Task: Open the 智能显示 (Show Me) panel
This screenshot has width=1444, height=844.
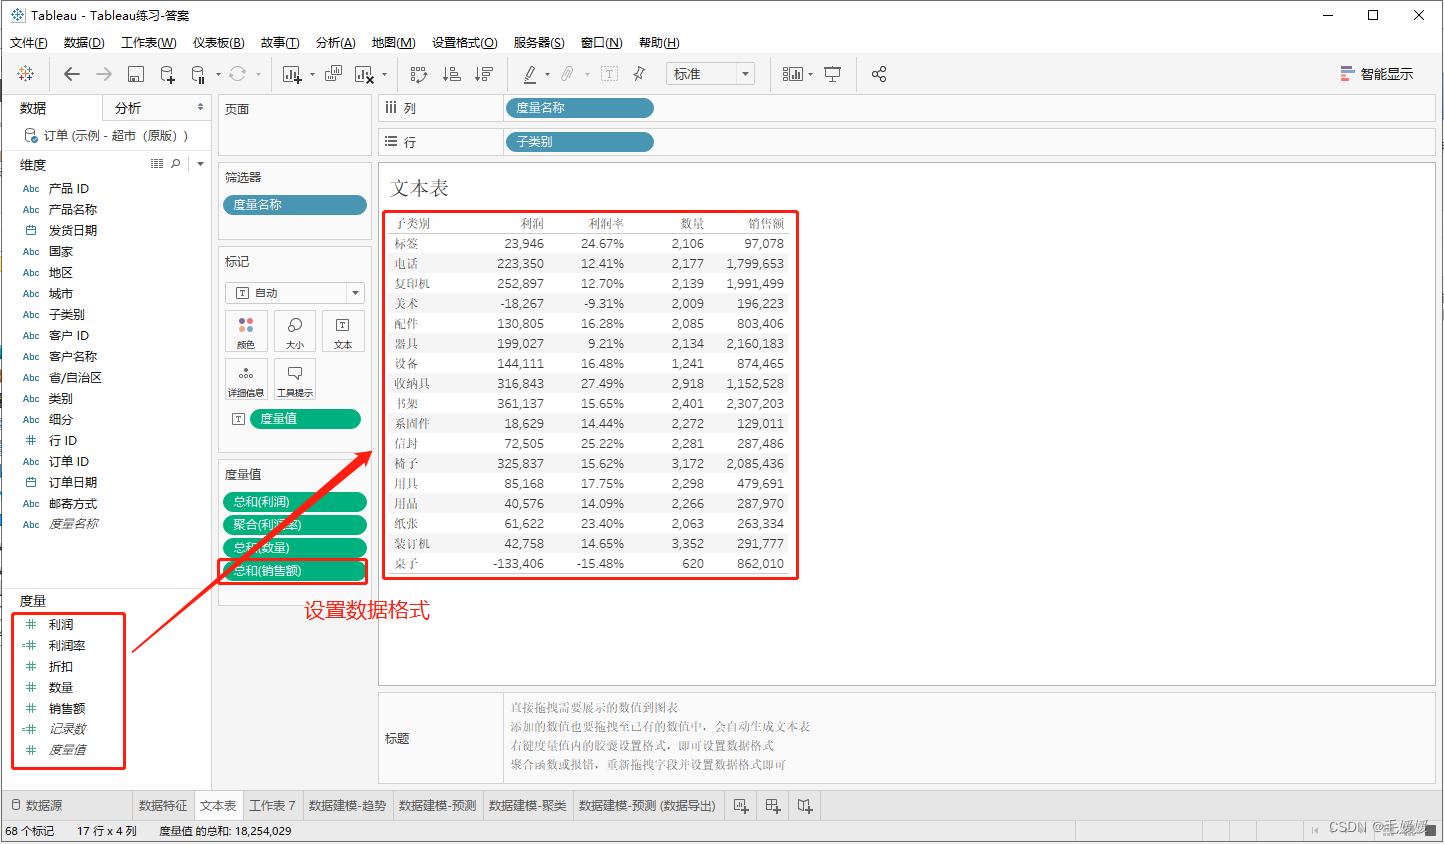Action: pyautogui.click(x=1377, y=74)
